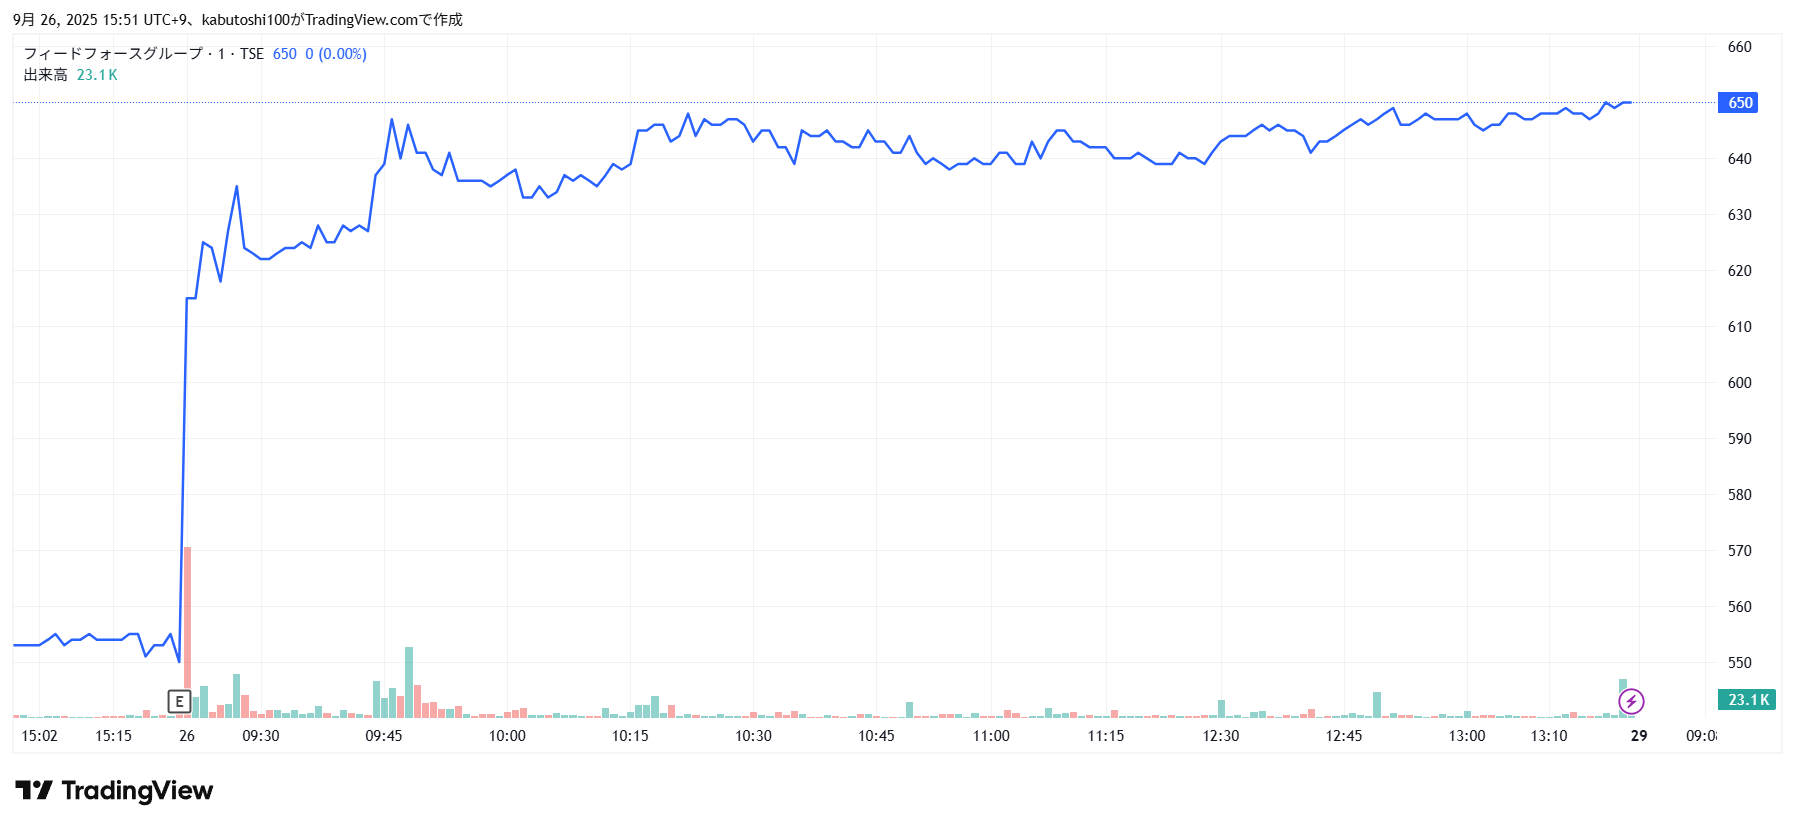Click the bold 29 date label
Image resolution: width=1795 pixels, height=828 pixels.
coord(1639,736)
